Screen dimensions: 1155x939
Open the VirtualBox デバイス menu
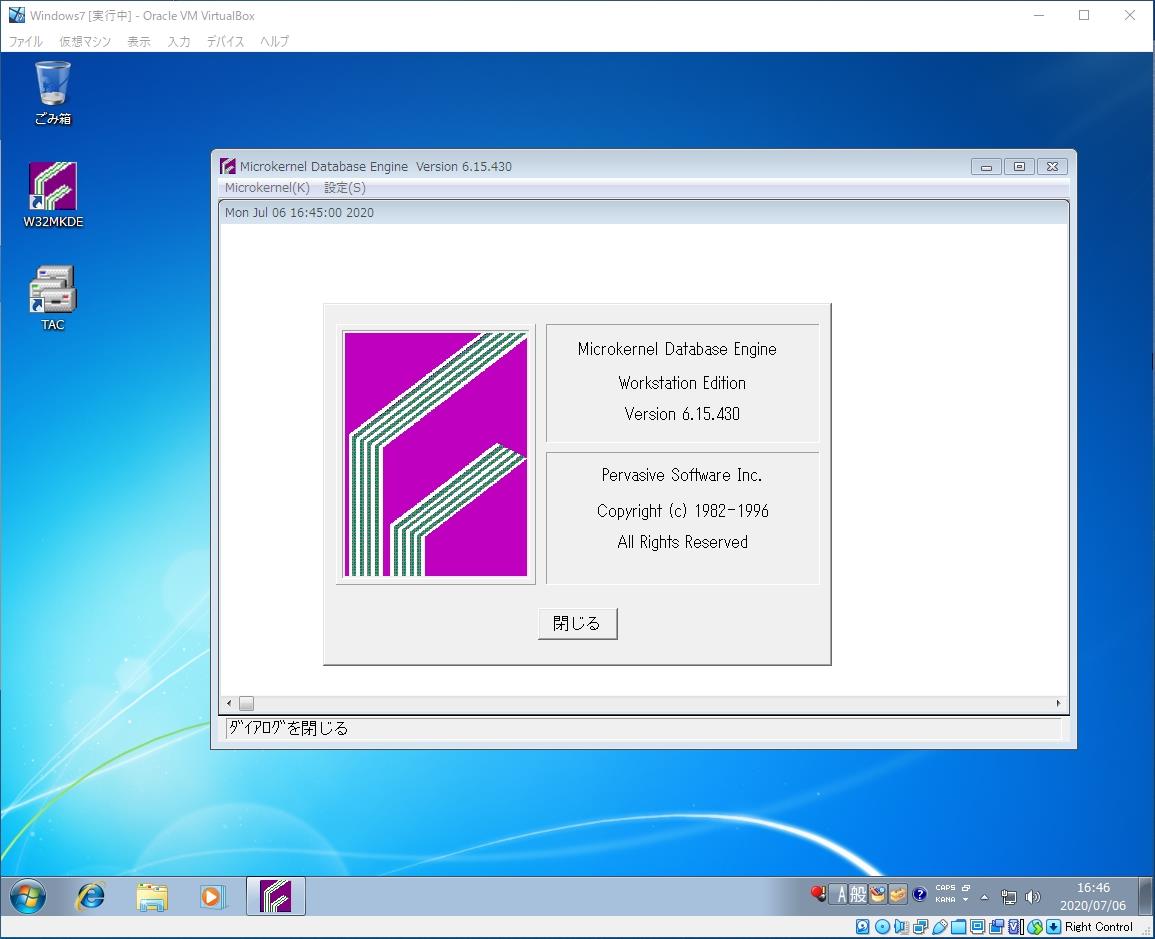point(225,41)
